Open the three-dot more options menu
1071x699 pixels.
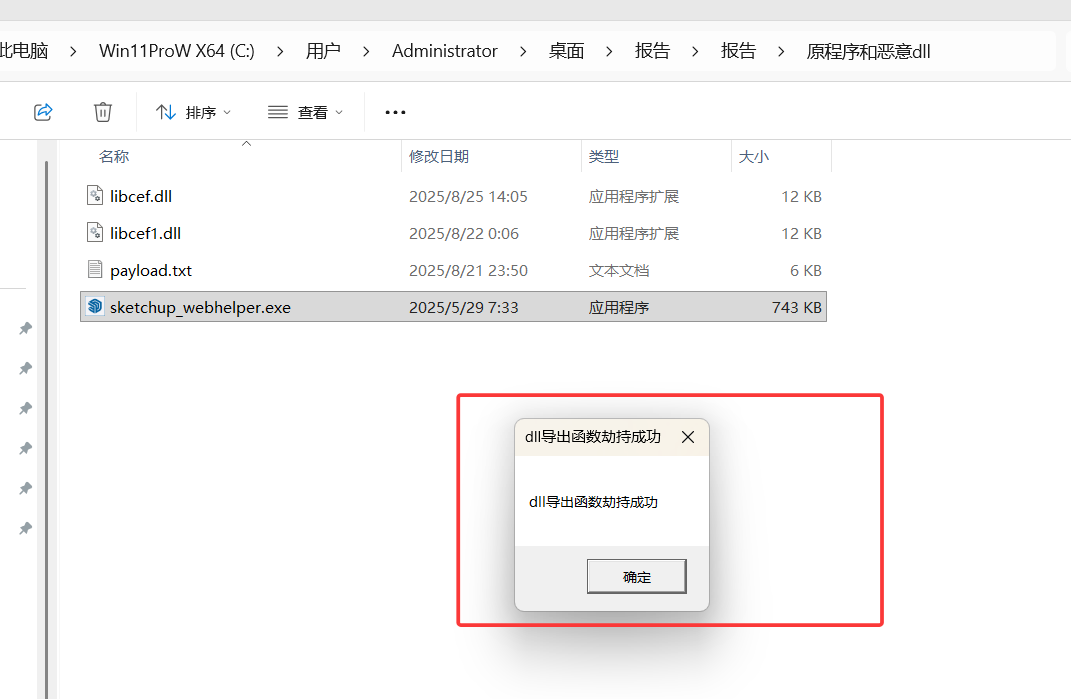pyautogui.click(x=395, y=112)
